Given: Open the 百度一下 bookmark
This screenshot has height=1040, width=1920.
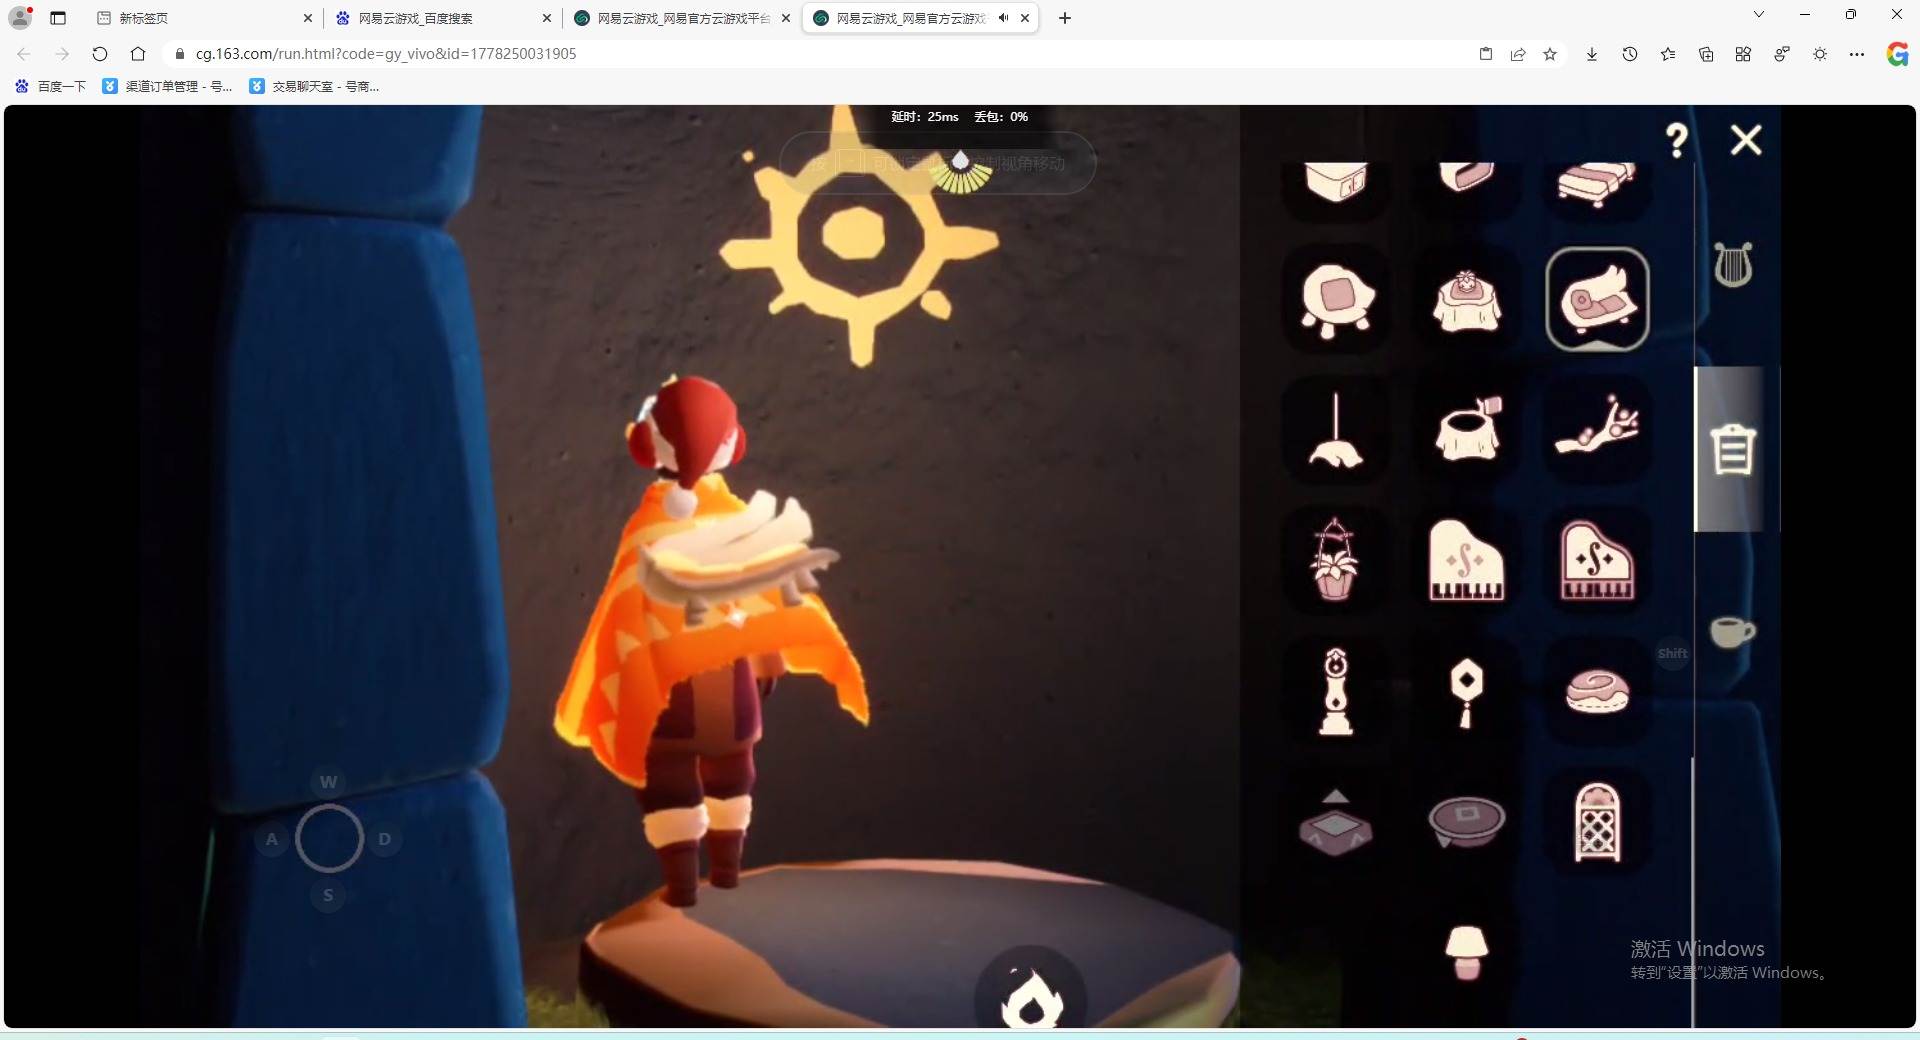Looking at the screenshot, I should point(51,87).
